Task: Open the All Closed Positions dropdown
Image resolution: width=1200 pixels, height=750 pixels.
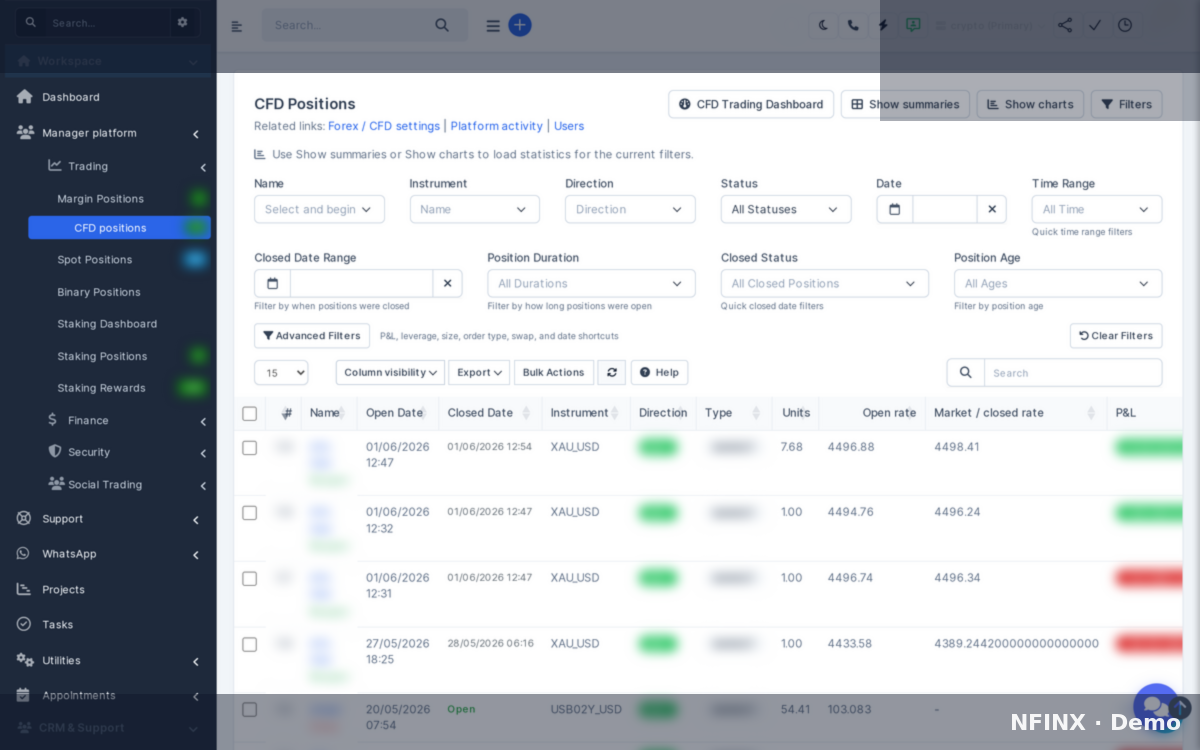Action: point(825,283)
